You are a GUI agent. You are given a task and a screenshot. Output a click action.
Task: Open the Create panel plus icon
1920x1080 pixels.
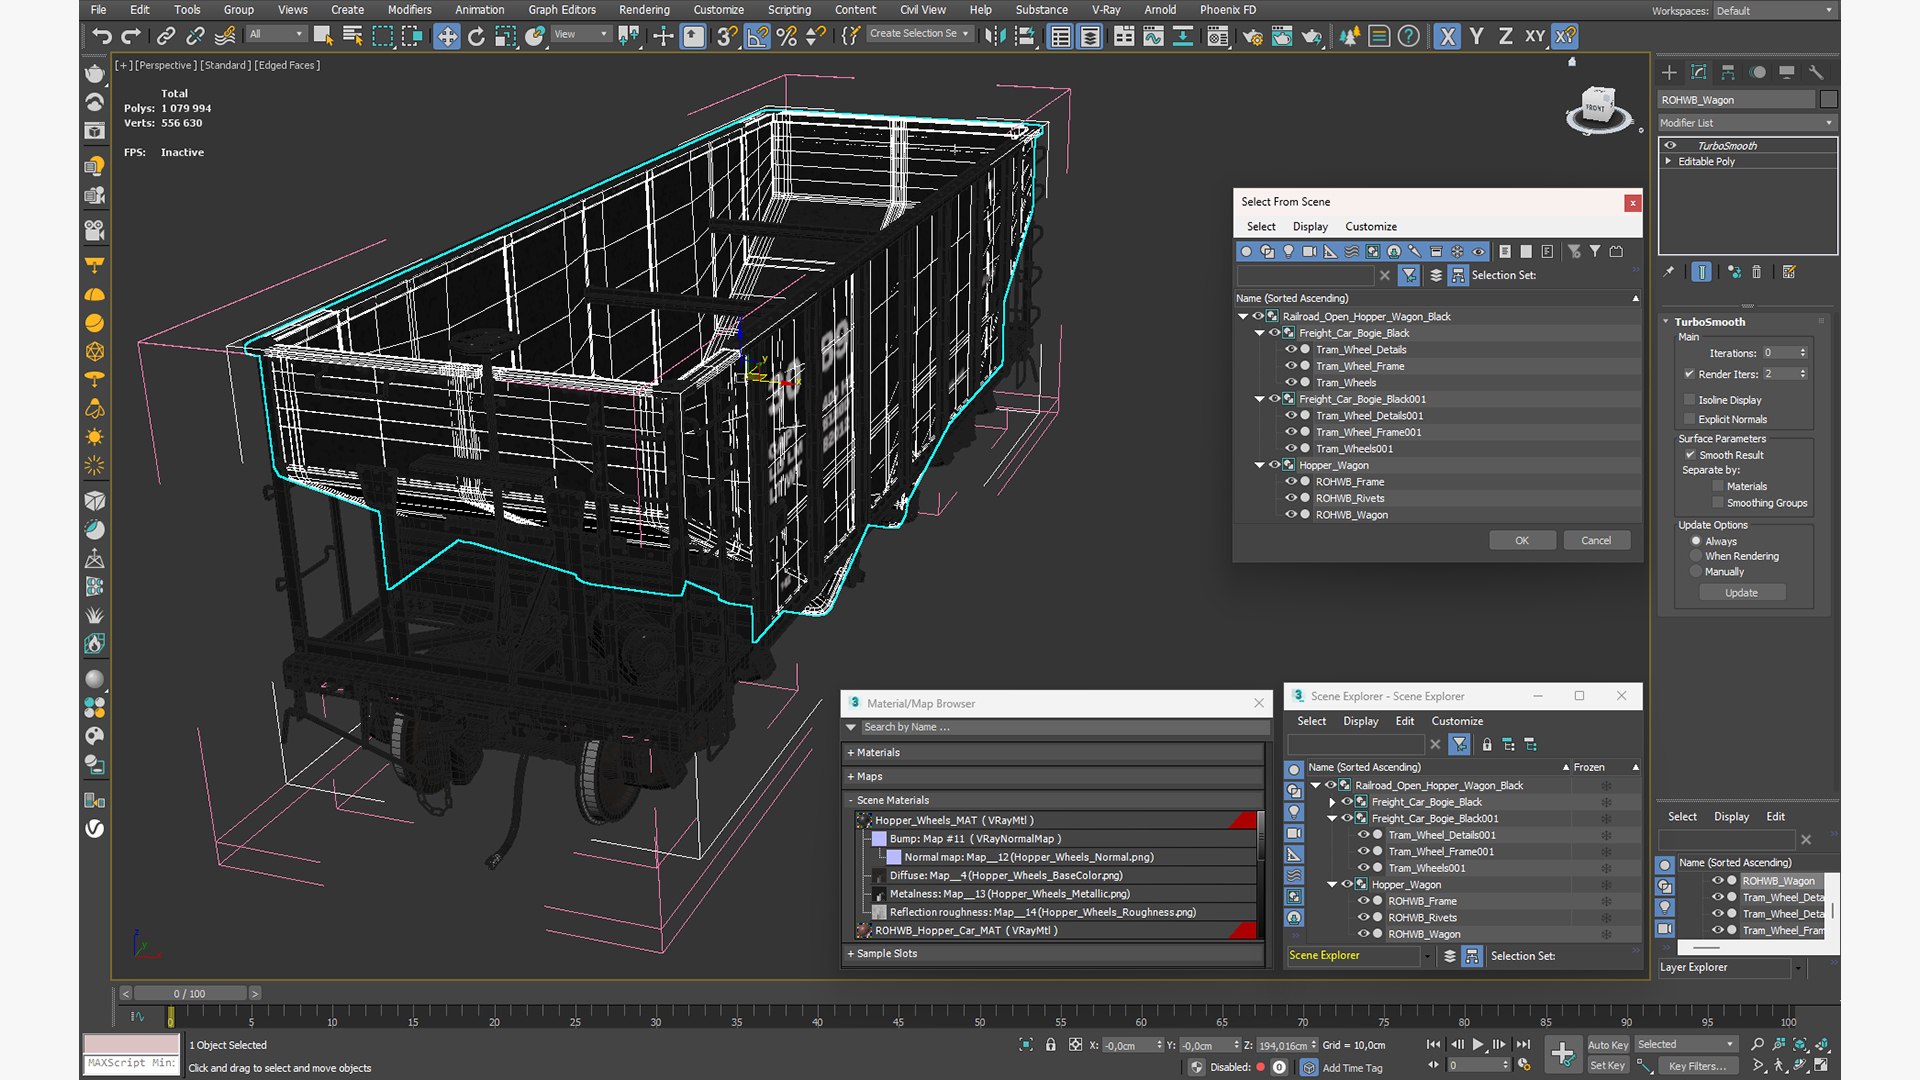point(1669,72)
